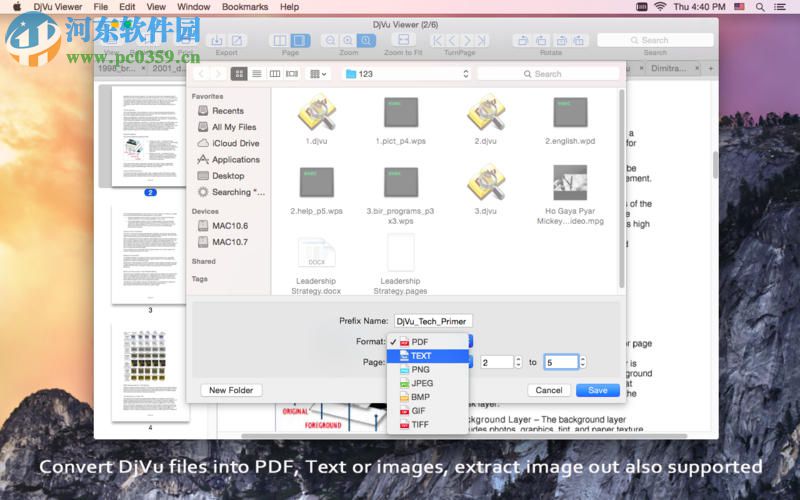The height and width of the screenshot is (500, 800).
Task: Choose JPEG format option
Action: click(x=428, y=383)
